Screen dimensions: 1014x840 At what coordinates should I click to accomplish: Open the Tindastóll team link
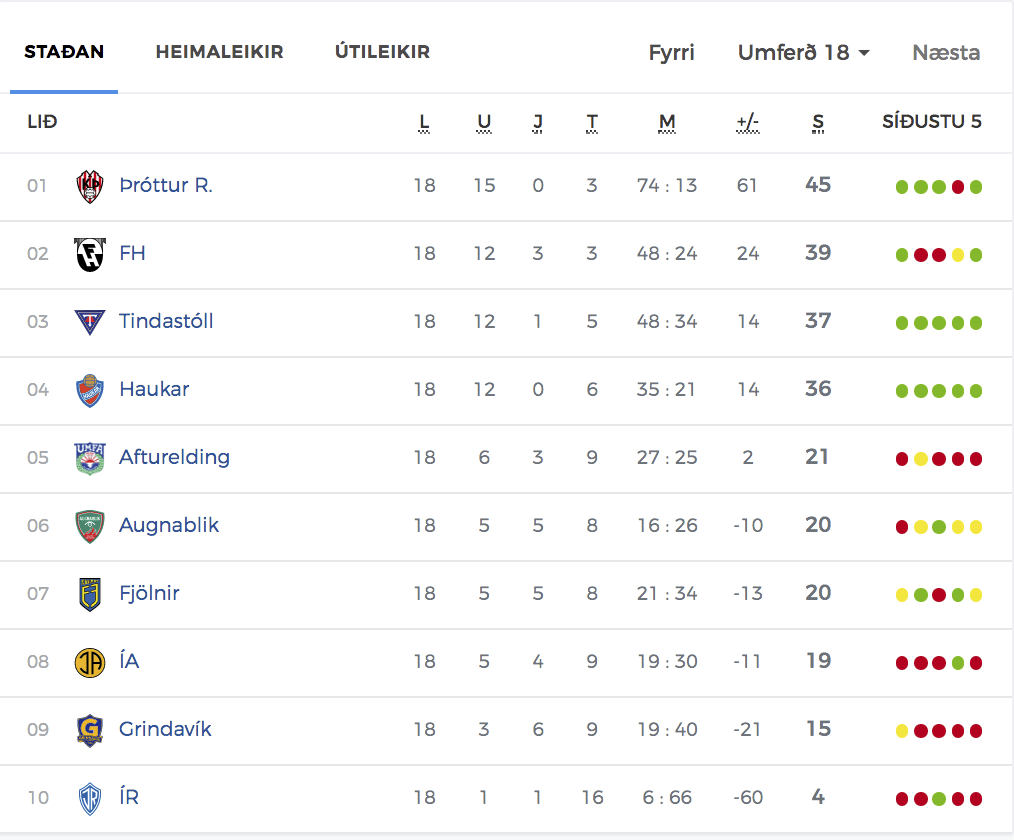166,321
